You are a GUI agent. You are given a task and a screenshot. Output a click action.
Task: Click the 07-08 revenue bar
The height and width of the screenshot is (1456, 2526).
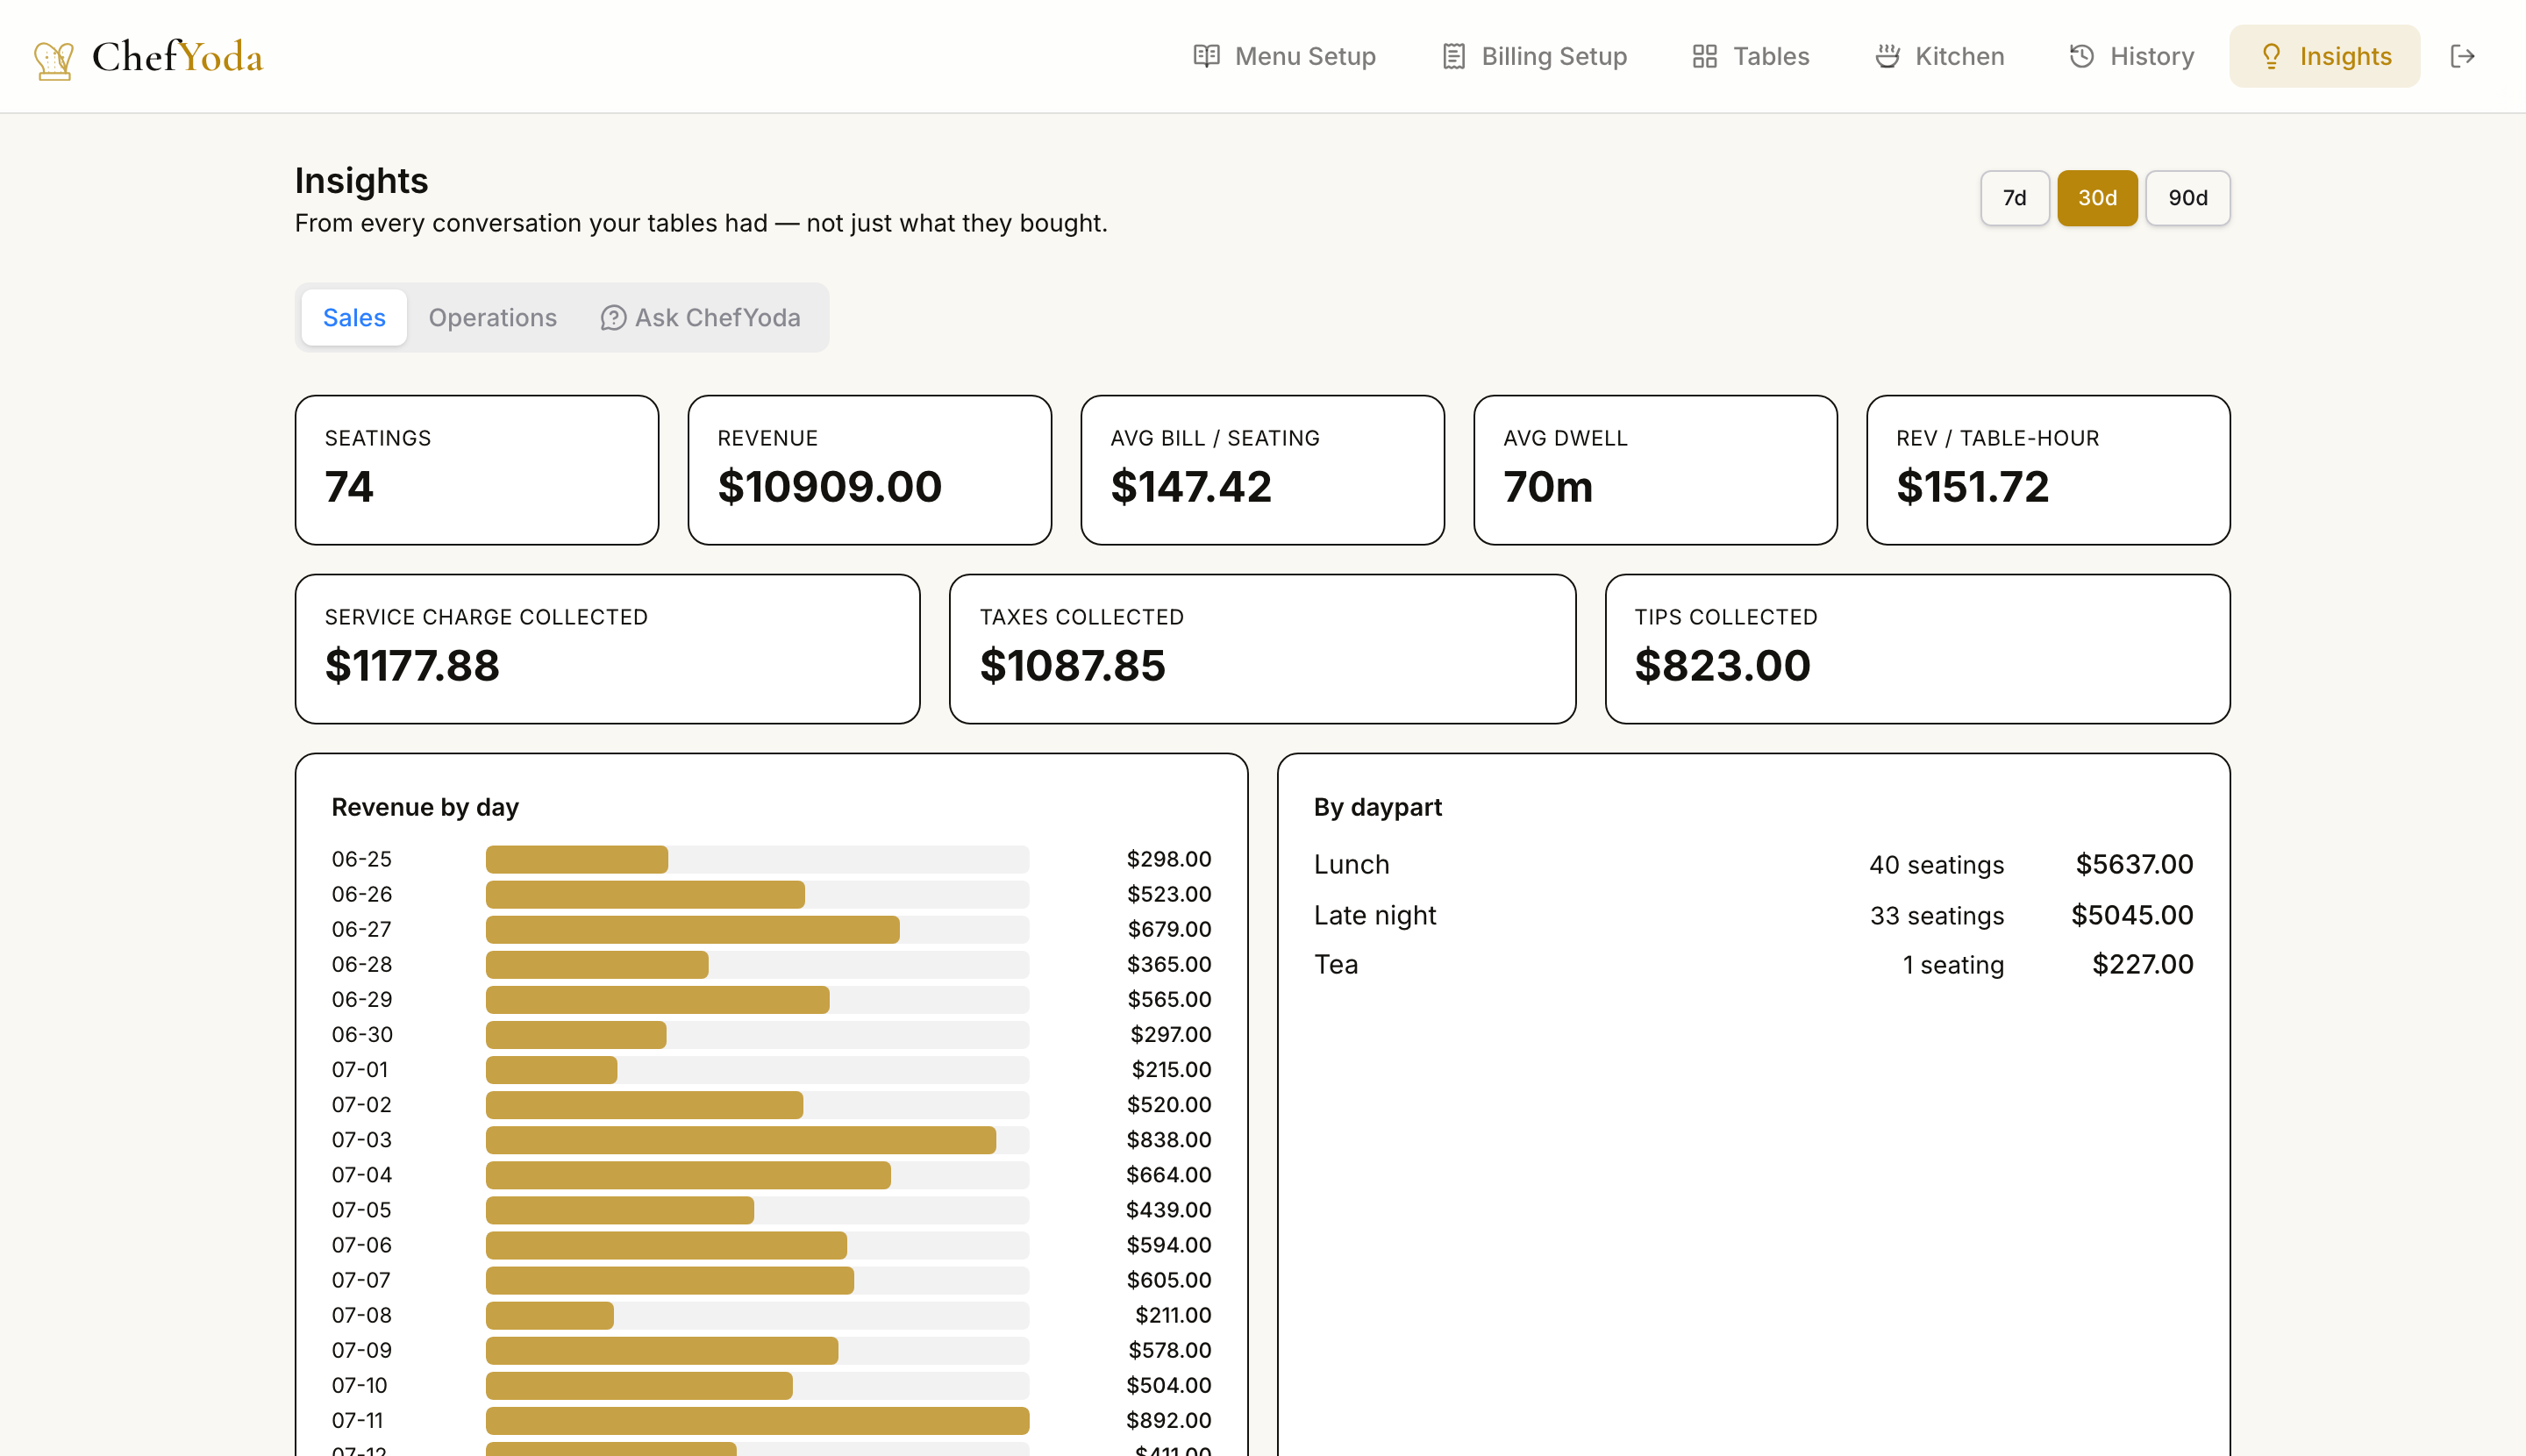[550, 1316]
